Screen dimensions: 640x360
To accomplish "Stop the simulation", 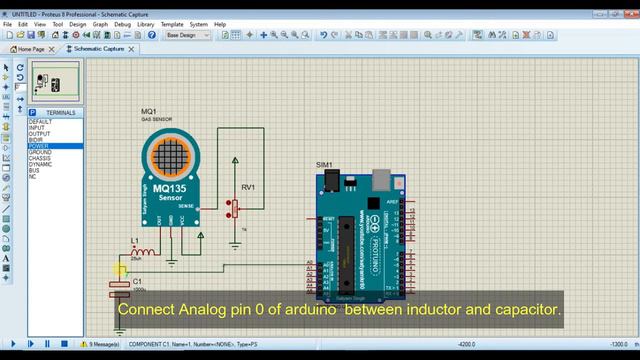I will tap(64, 344).
